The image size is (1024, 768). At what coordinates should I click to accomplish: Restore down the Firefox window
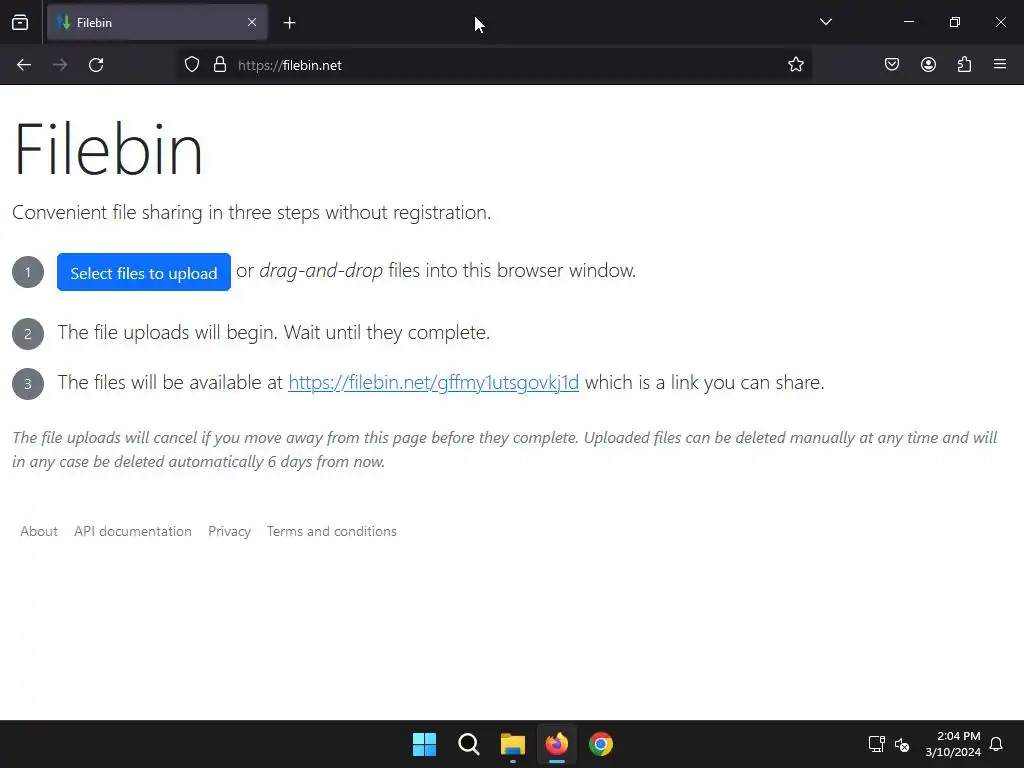[955, 22]
